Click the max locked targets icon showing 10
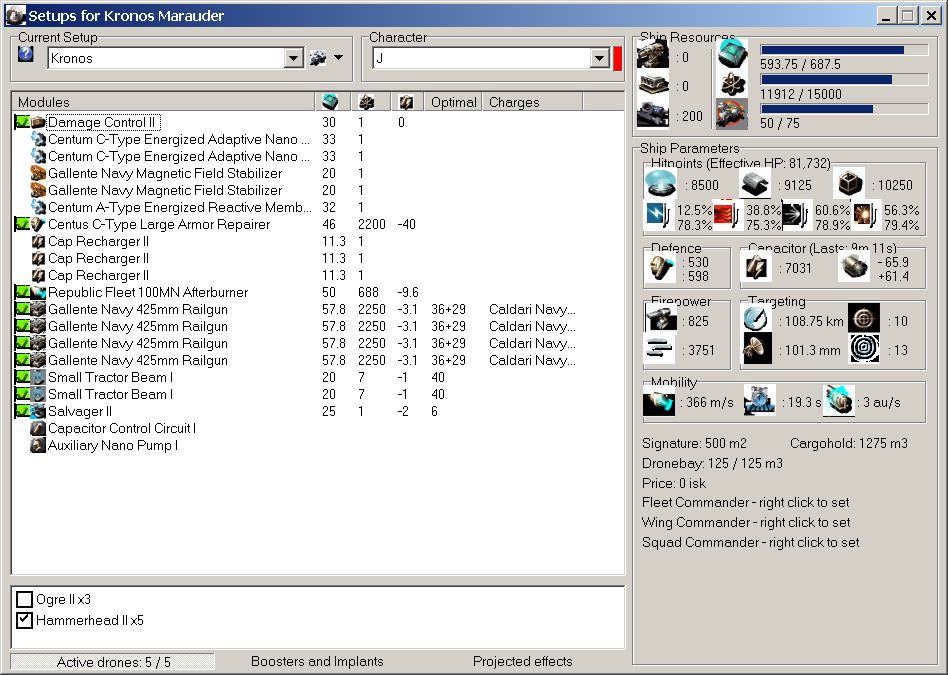Screen dimensions: 948x675 864,319
